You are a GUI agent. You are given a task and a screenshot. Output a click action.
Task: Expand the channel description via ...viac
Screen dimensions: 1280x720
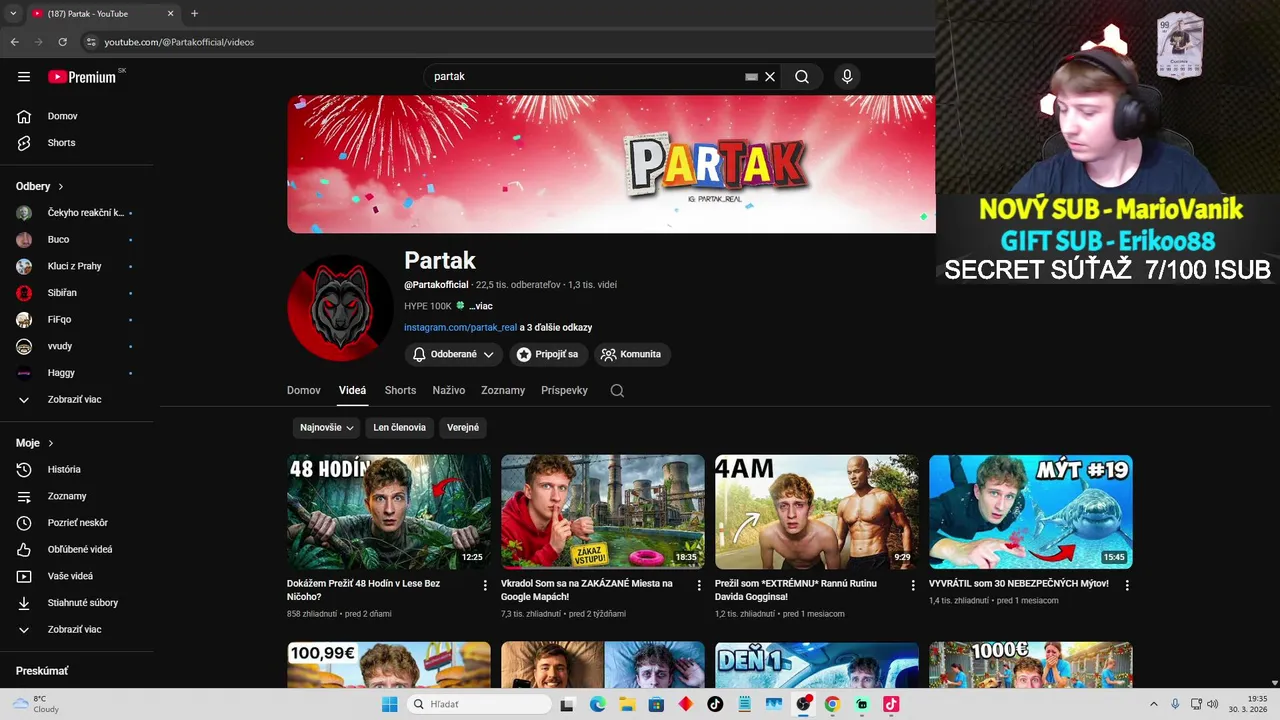481,307
